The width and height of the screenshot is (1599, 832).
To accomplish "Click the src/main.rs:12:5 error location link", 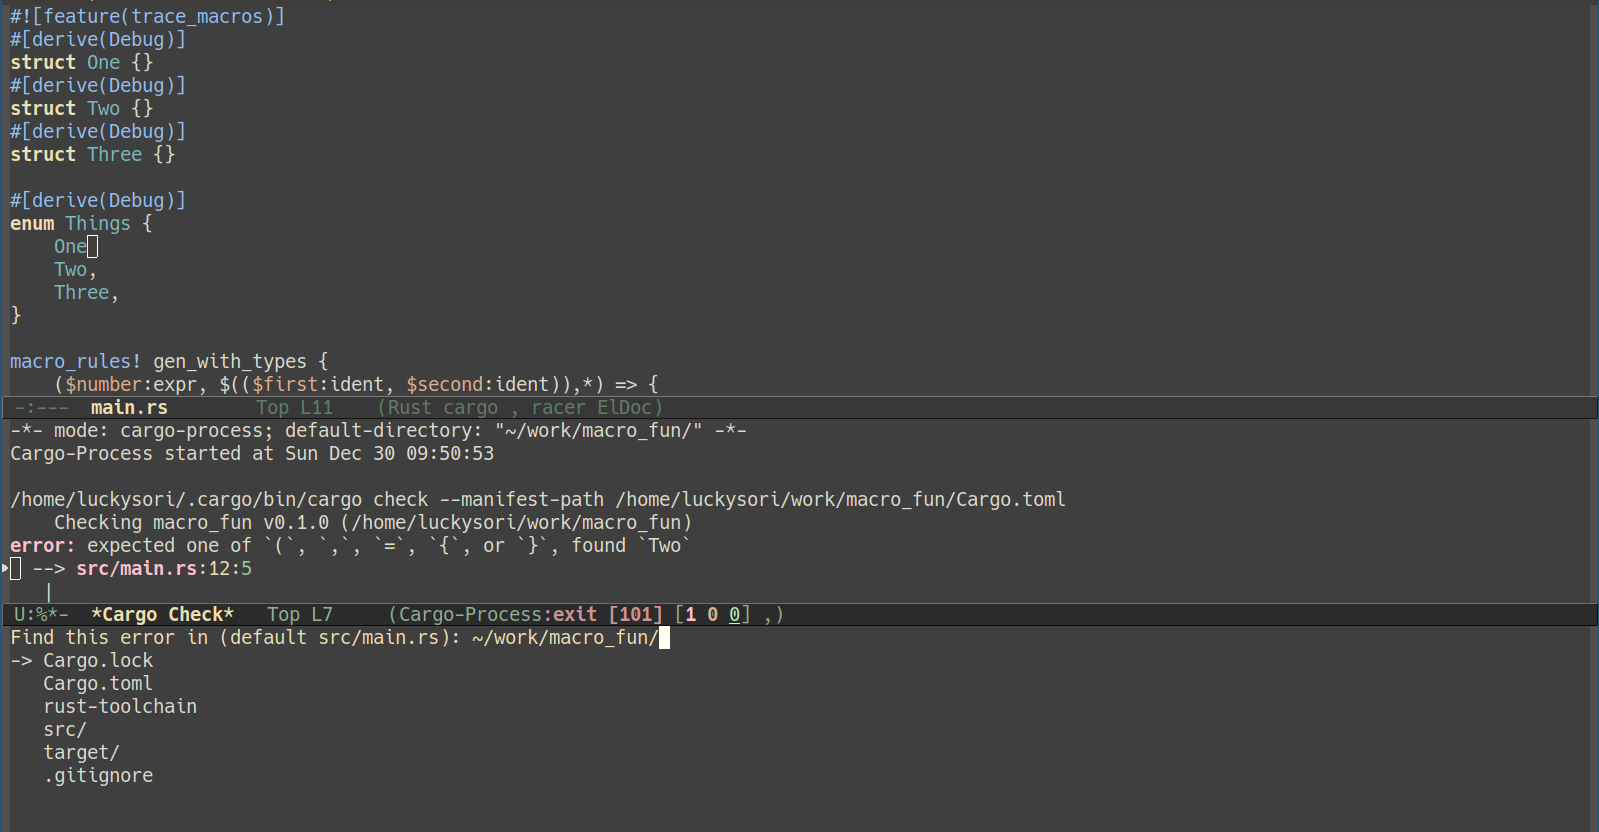I will coord(164,569).
